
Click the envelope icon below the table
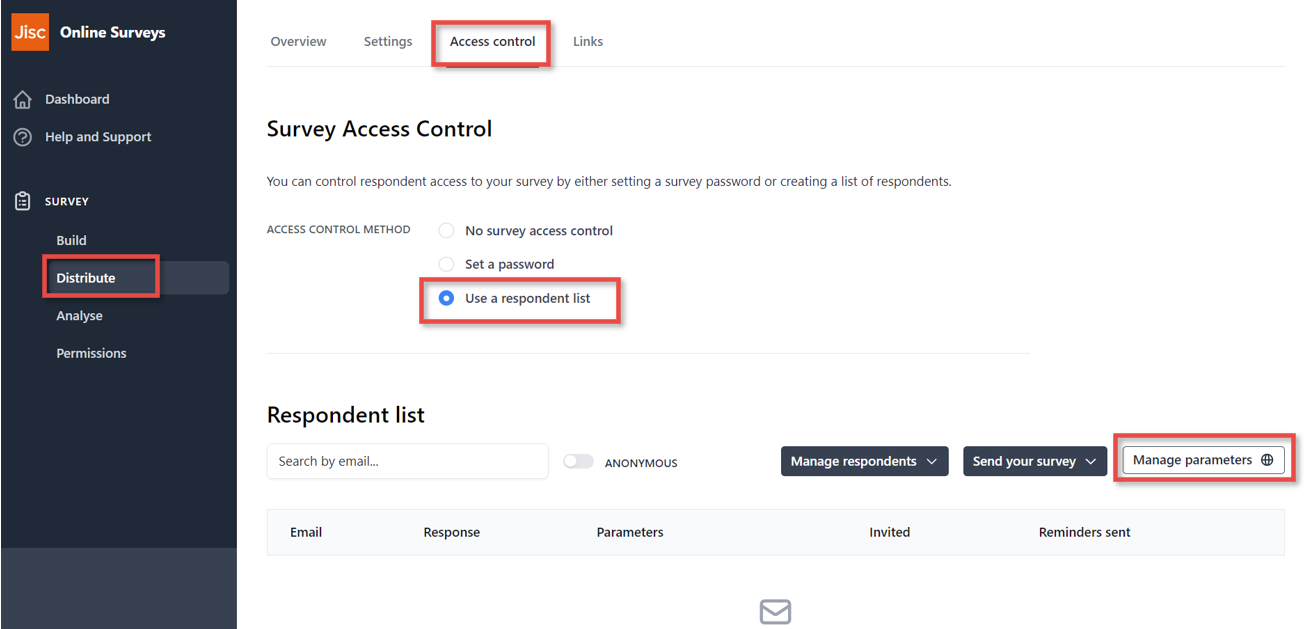[775, 611]
